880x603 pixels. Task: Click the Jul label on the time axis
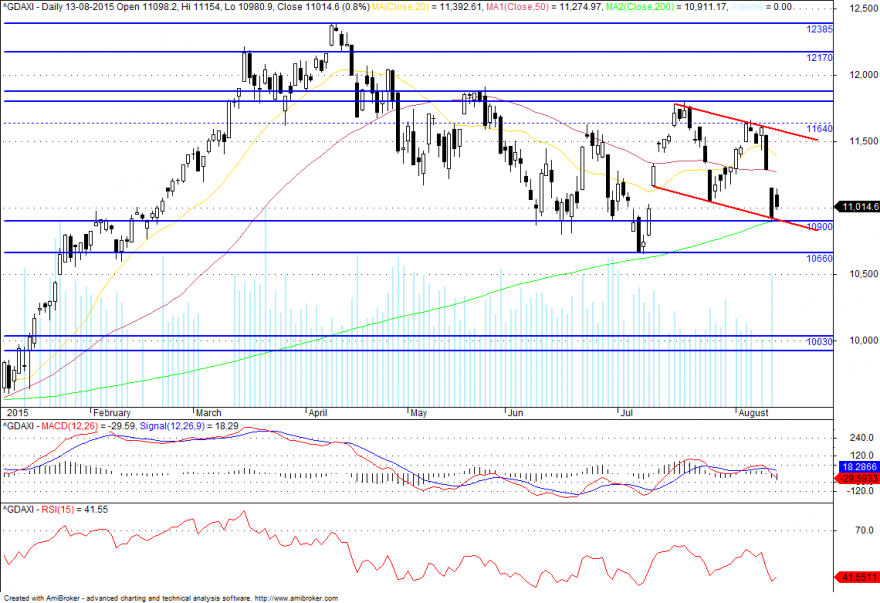(x=627, y=413)
